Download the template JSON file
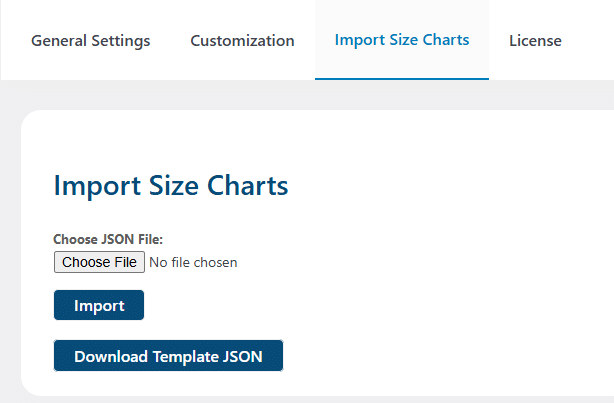The height and width of the screenshot is (403, 614). coord(168,356)
